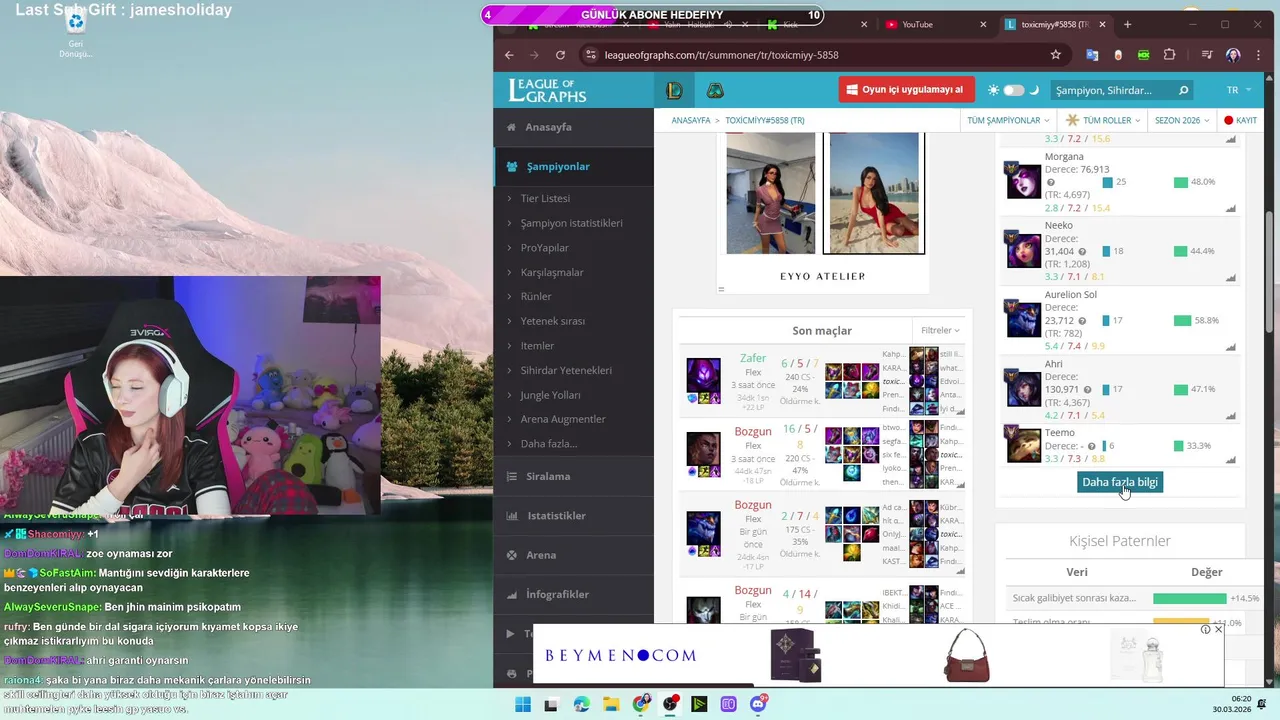Image resolution: width=1280 pixels, height=720 pixels.
Task: Open new browser tab
Action: click(x=1128, y=24)
